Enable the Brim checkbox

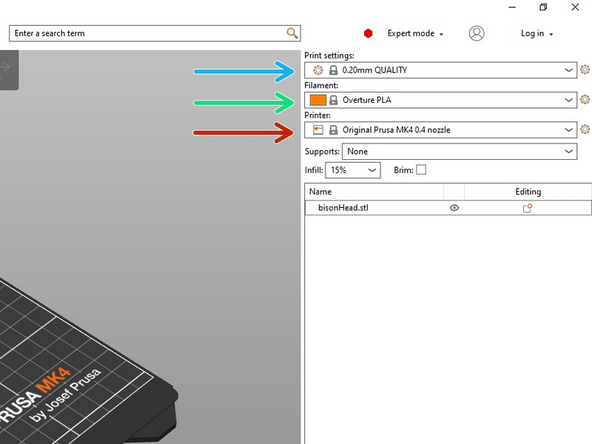click(x=421, y=170)
